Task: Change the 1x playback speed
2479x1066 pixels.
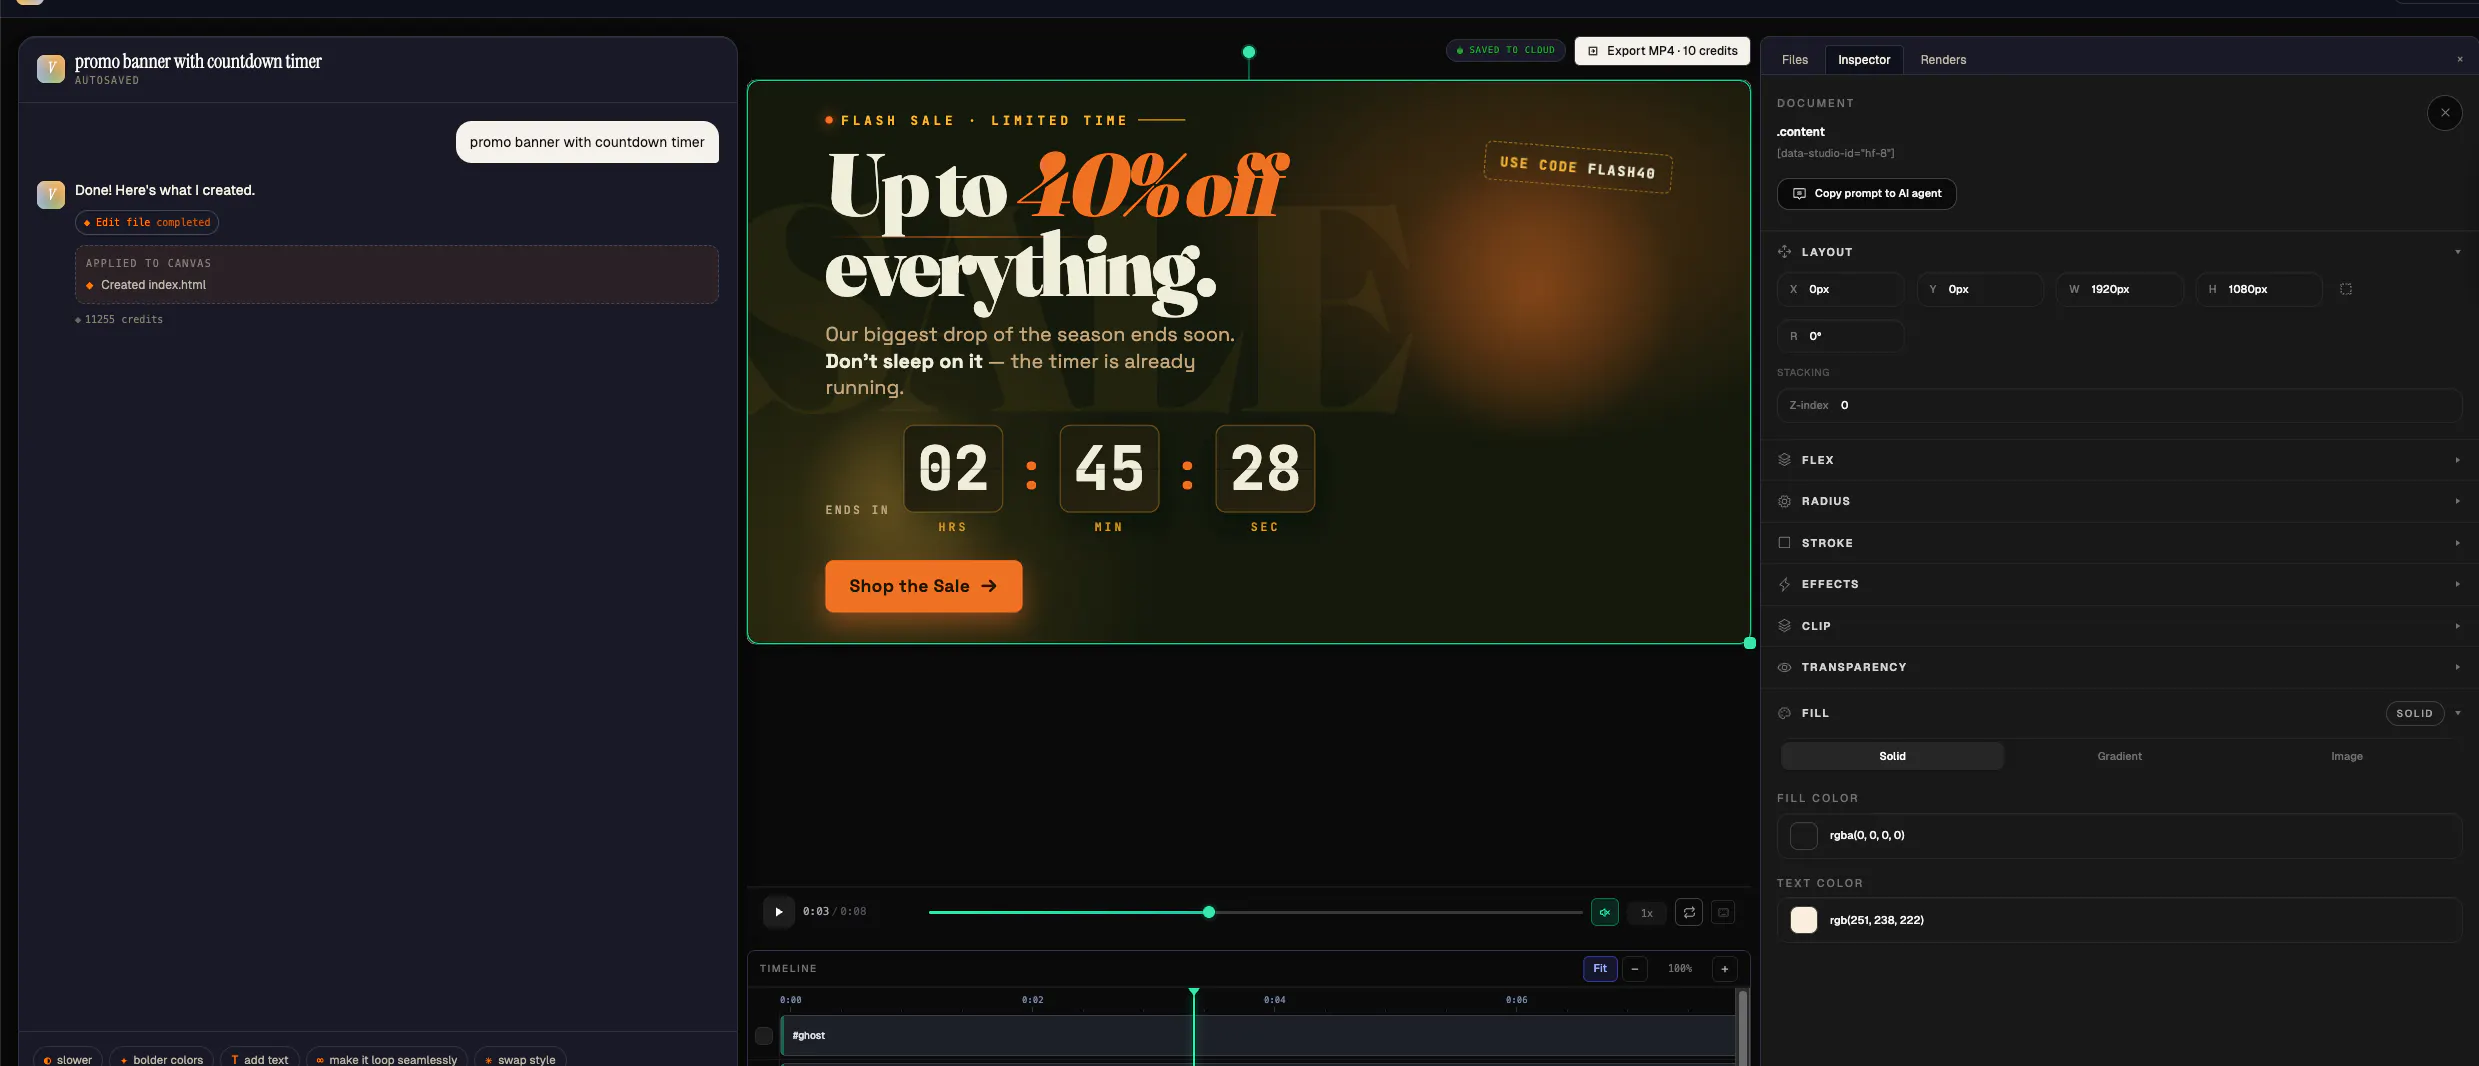Action: tap(1646, 913)
